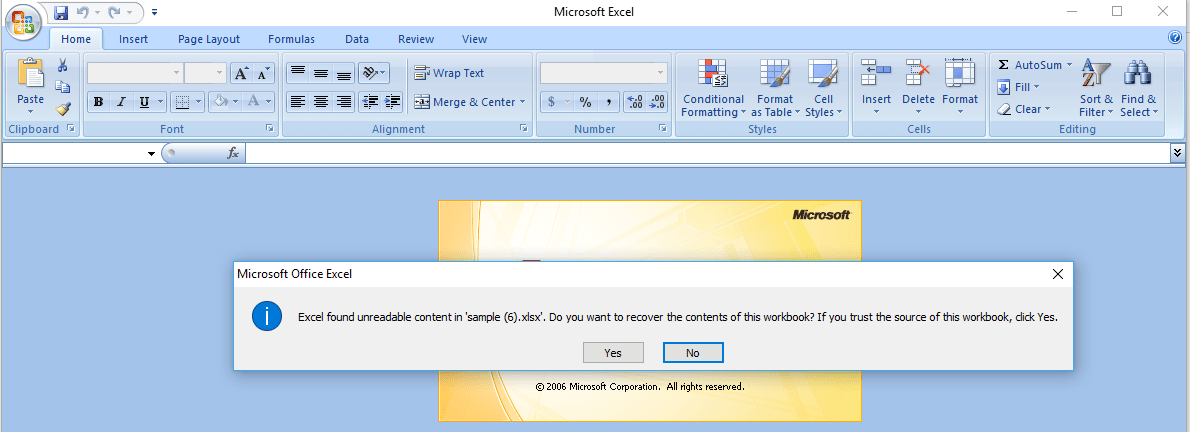Screen dimensions: 1190x432
Task: Open Cell Styles gallery
Action: (x=823, y=88)
